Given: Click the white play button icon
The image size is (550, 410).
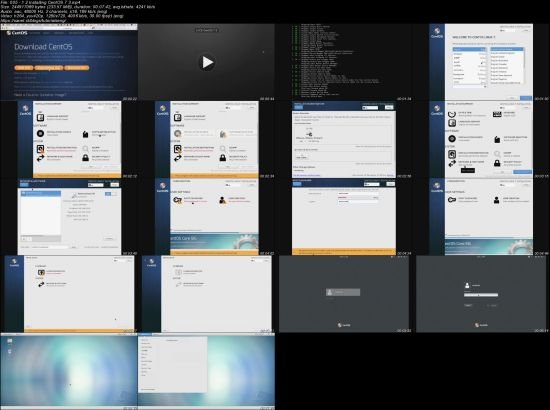Looking at the screenshot, I should click(x=207, y=63).
